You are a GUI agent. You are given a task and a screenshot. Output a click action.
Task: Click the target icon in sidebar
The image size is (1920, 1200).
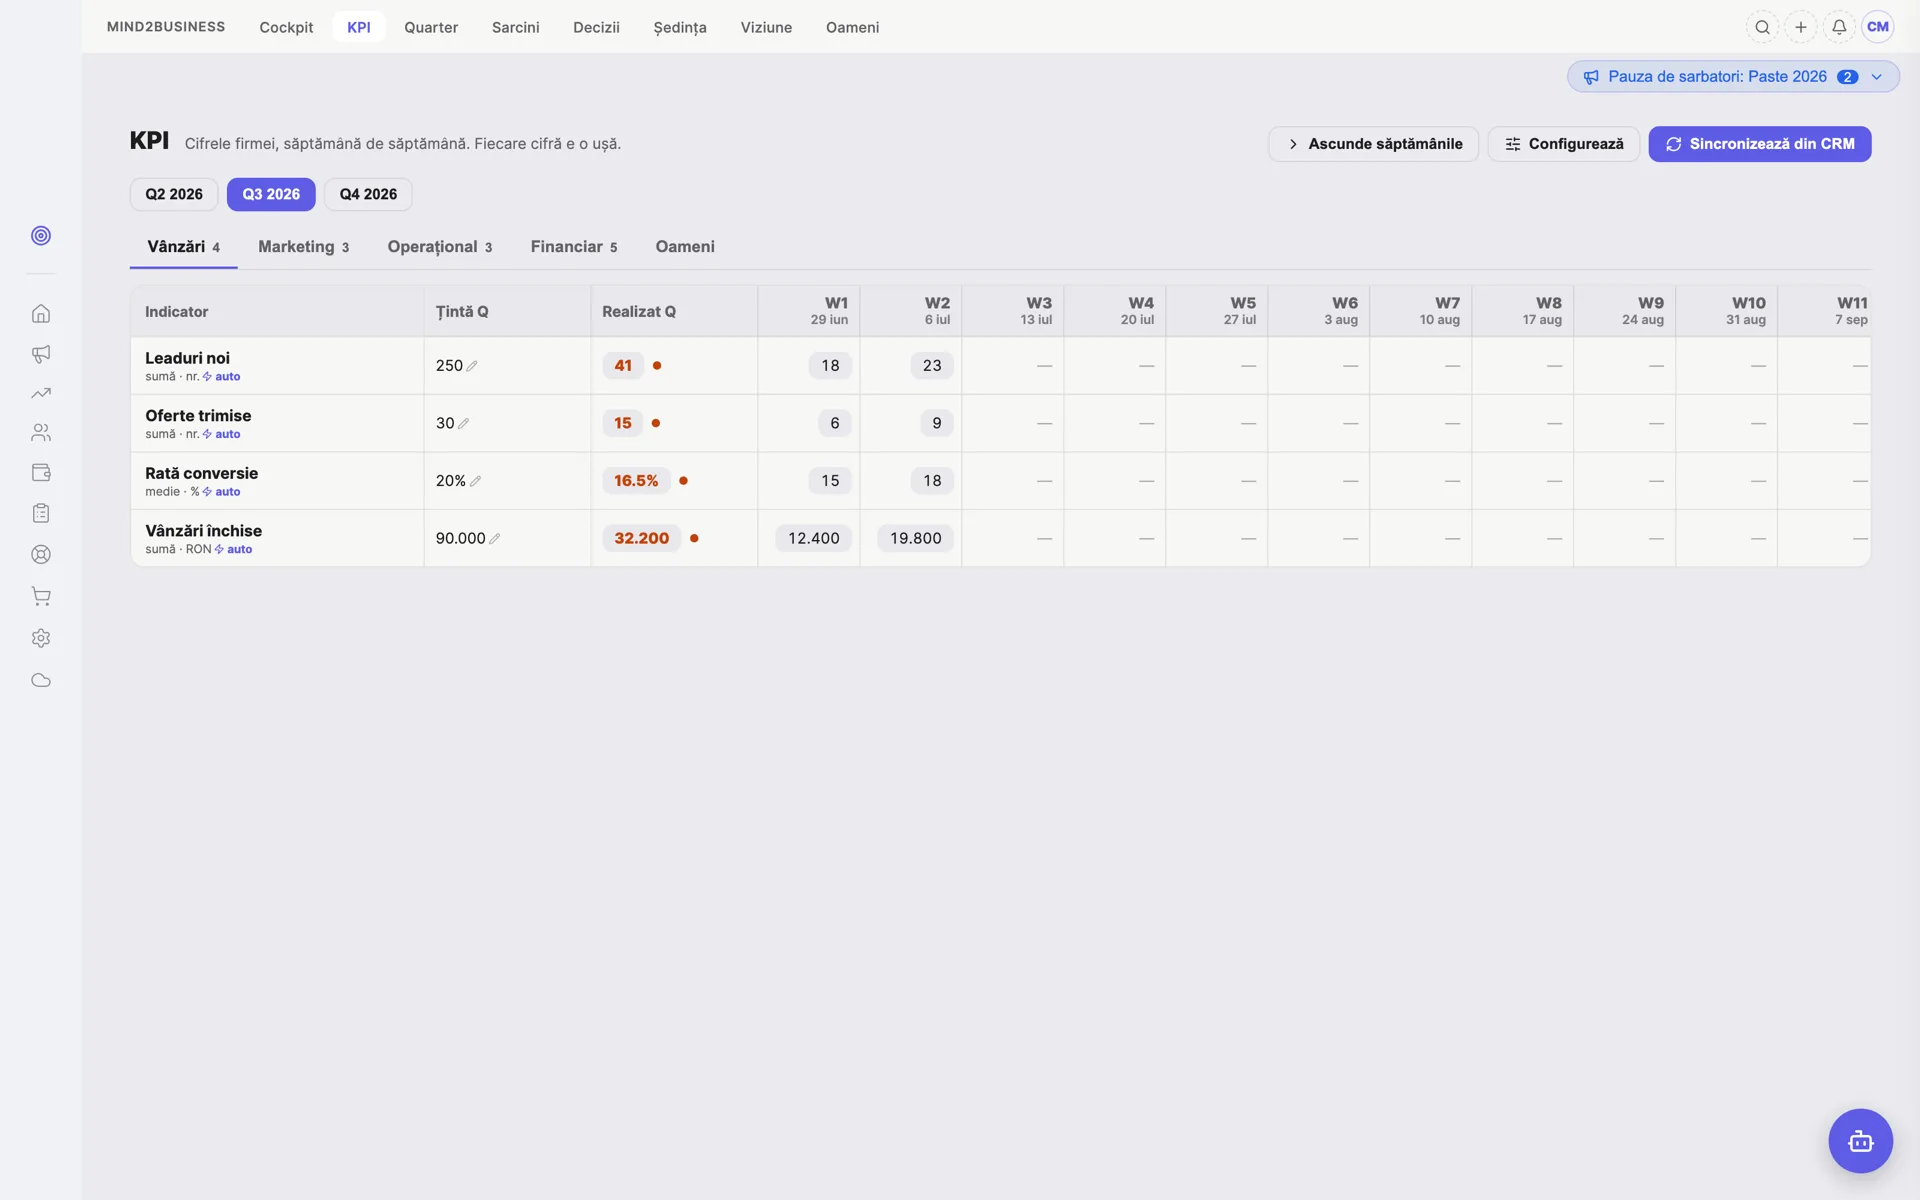pyautogui.click(x=41, y=235)
